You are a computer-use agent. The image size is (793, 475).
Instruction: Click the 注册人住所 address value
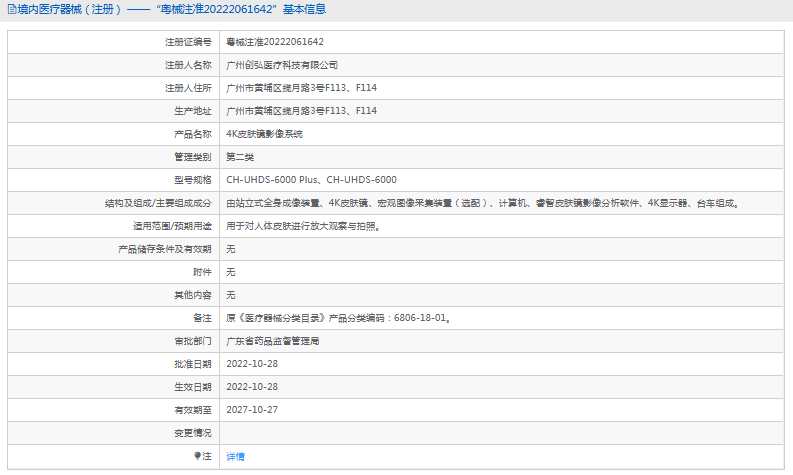pyautogui.click(x=301, y=88)
